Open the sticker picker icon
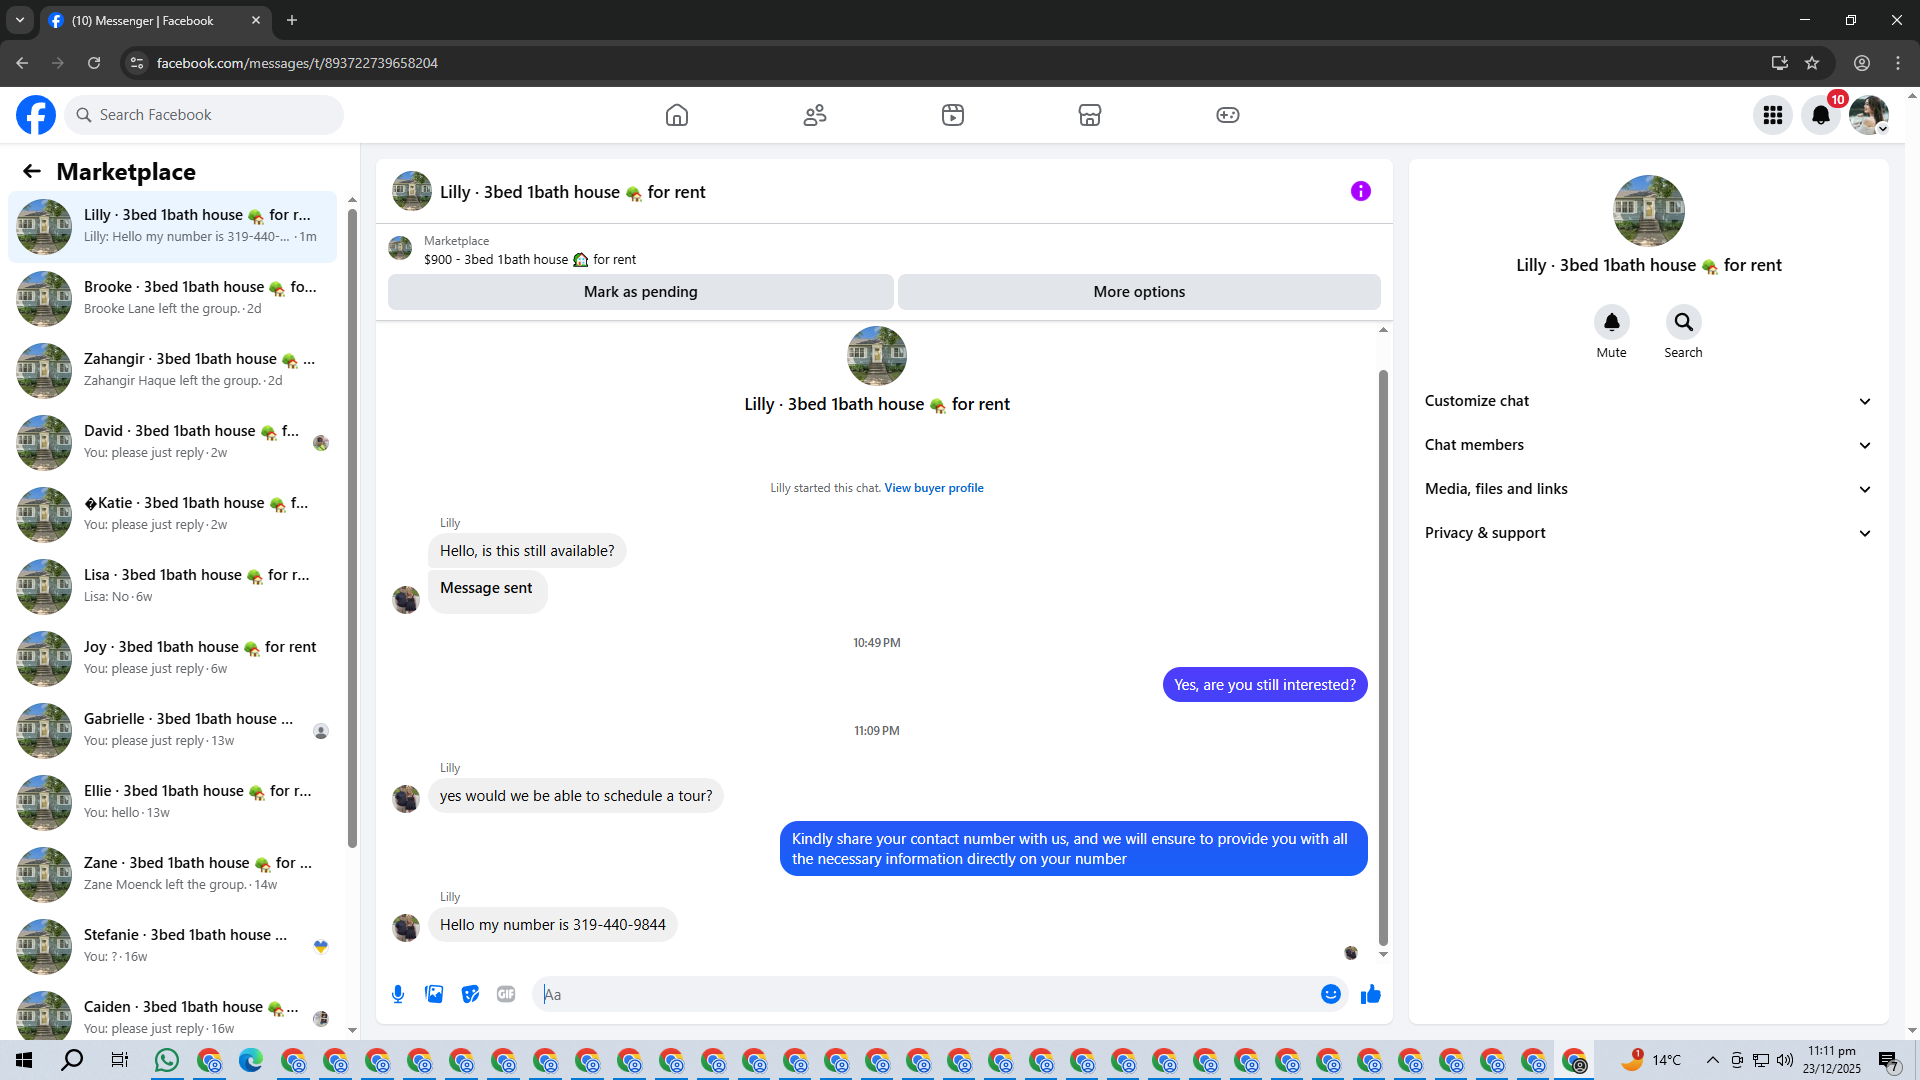The image size is (1920, 1080). click(x=470, y=994)
